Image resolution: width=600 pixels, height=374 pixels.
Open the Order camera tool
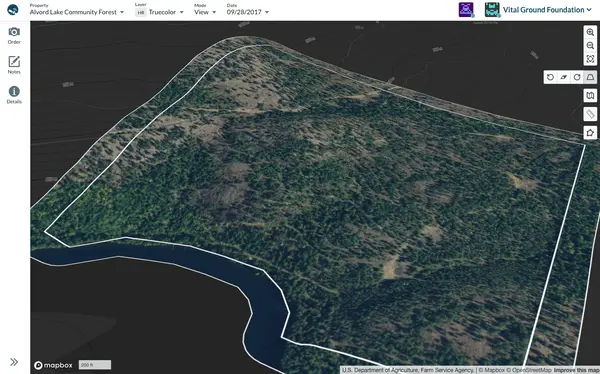[14, 35]
